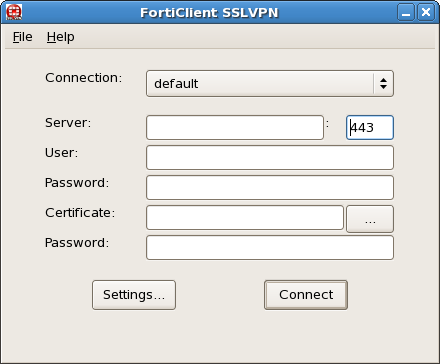Close the FortiClient SSLVPN window
The image size is (440, 364).
426,12
